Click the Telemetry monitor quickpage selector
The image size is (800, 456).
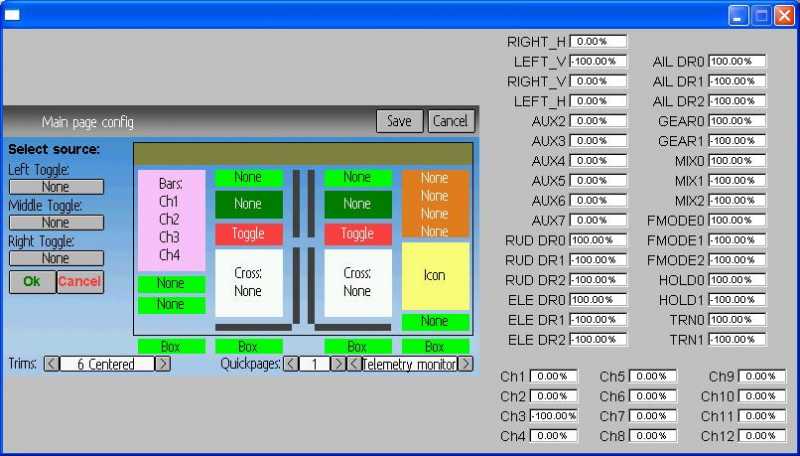point(410,364)
